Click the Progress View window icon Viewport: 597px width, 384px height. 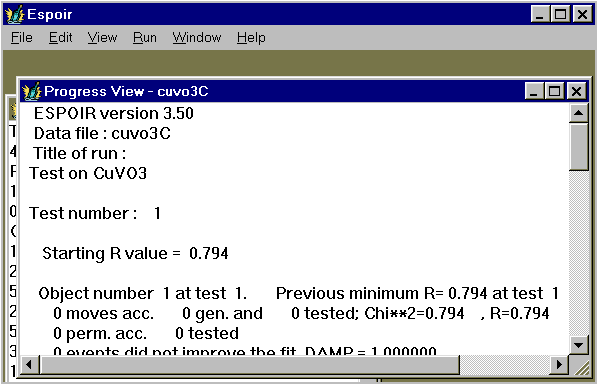coord(31,91)
